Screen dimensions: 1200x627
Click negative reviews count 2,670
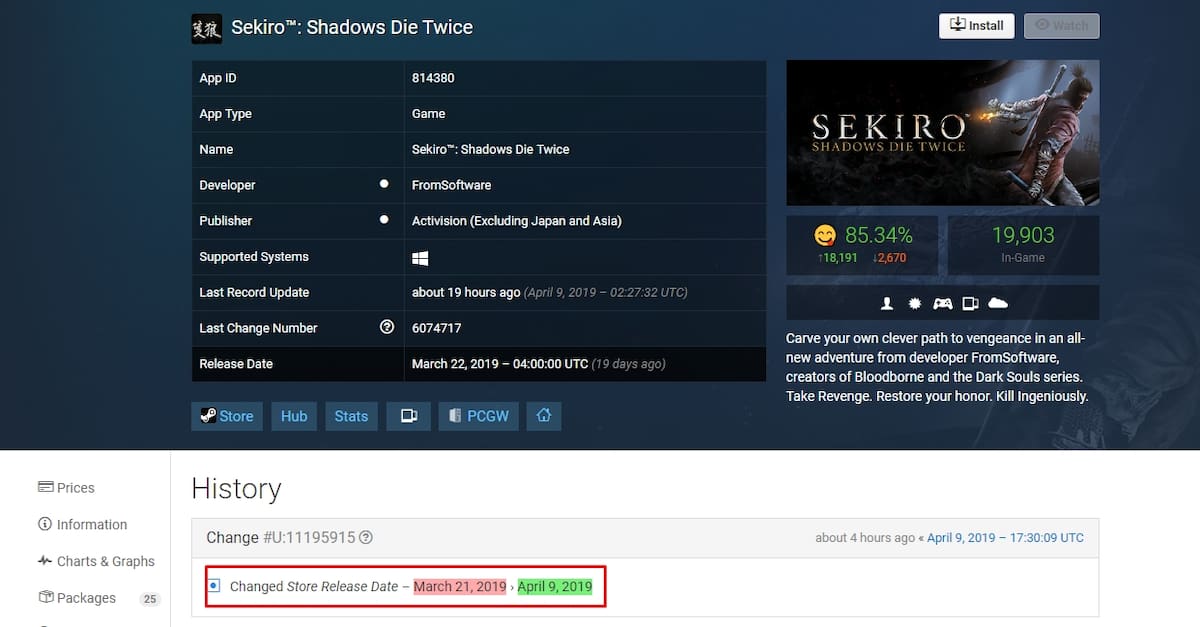point(887,258)
